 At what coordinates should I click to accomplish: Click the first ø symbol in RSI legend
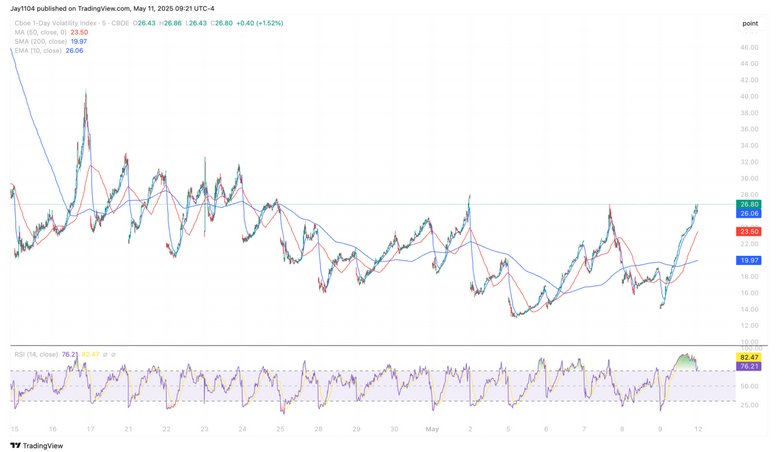[106, 354]
